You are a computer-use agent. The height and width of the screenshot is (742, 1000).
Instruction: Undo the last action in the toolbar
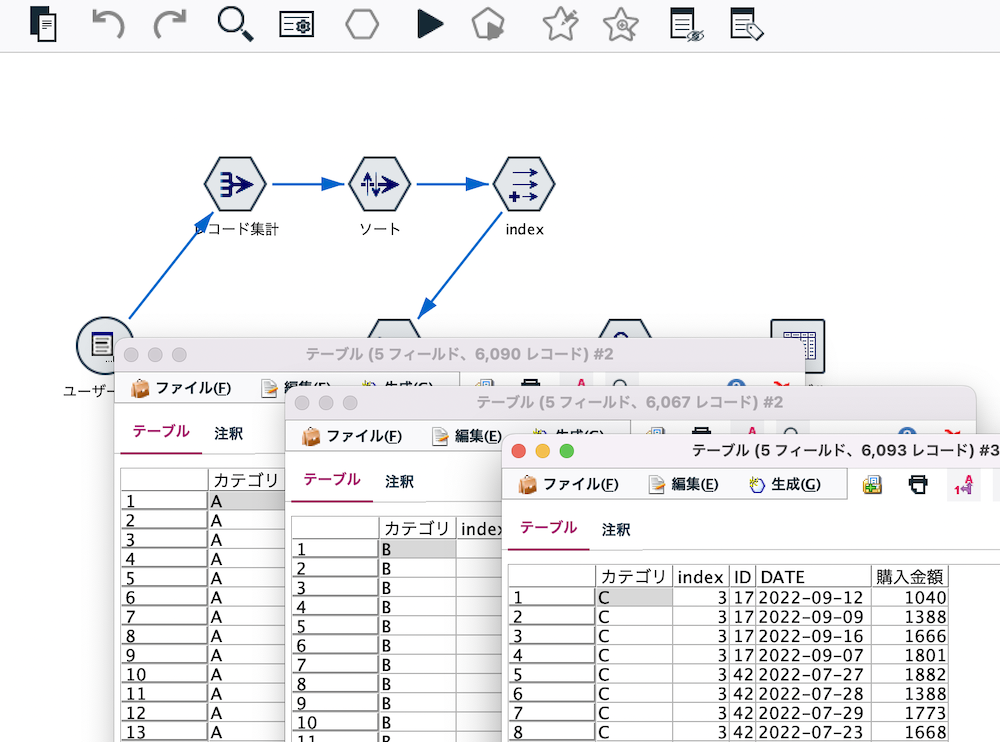[107, 25]
